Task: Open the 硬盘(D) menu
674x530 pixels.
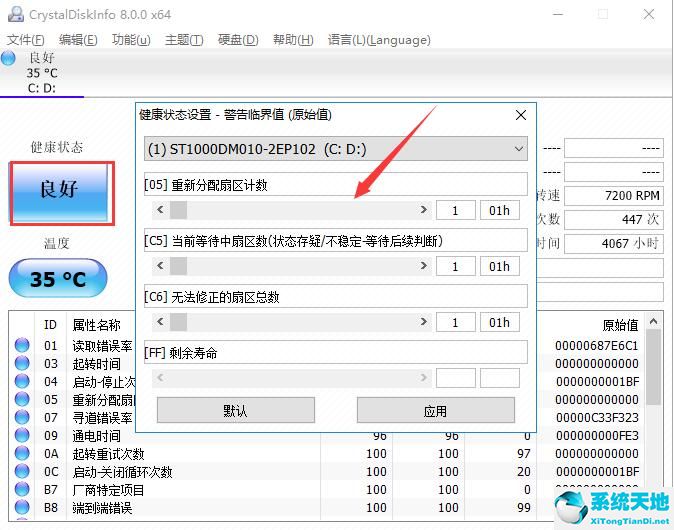Action: [x=238, y=40]
